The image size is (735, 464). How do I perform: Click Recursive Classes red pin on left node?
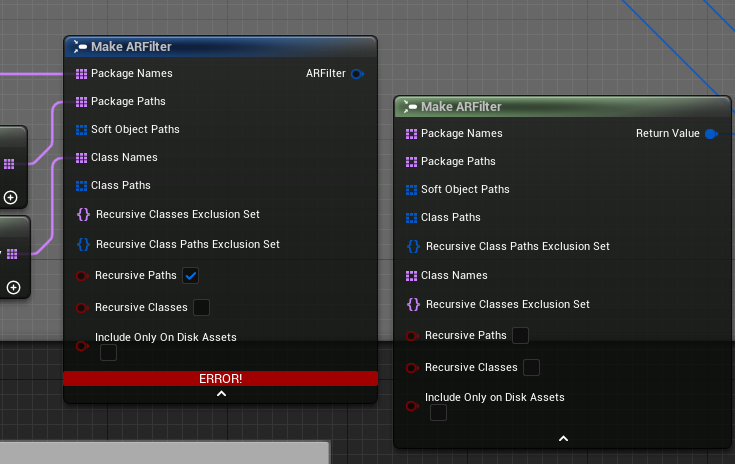(x=82, y=308)
